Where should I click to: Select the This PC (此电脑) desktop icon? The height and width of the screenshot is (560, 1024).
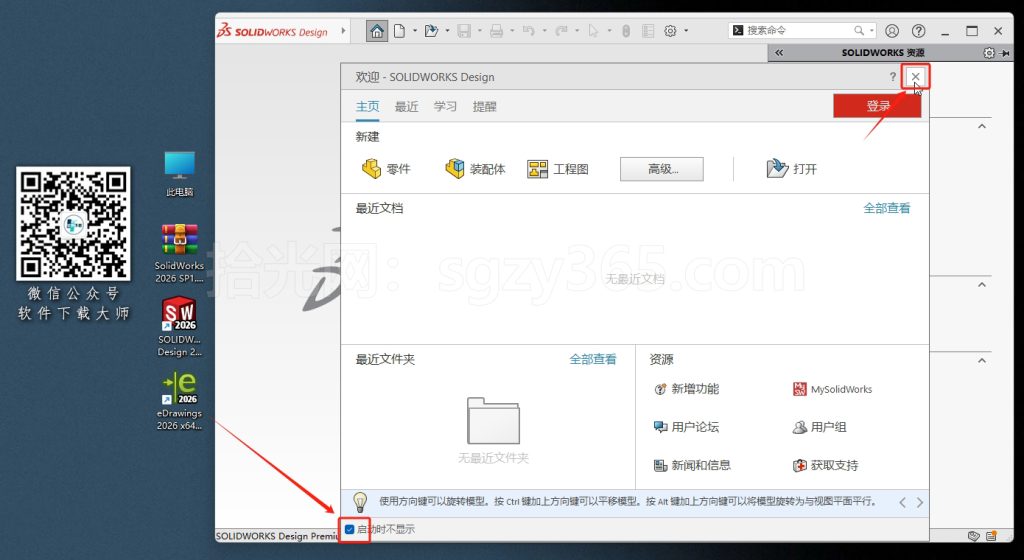179,174
